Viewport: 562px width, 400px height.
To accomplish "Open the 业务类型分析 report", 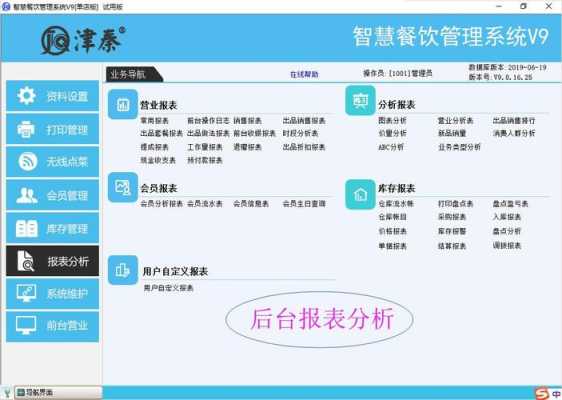I will [x=459, y=147].
